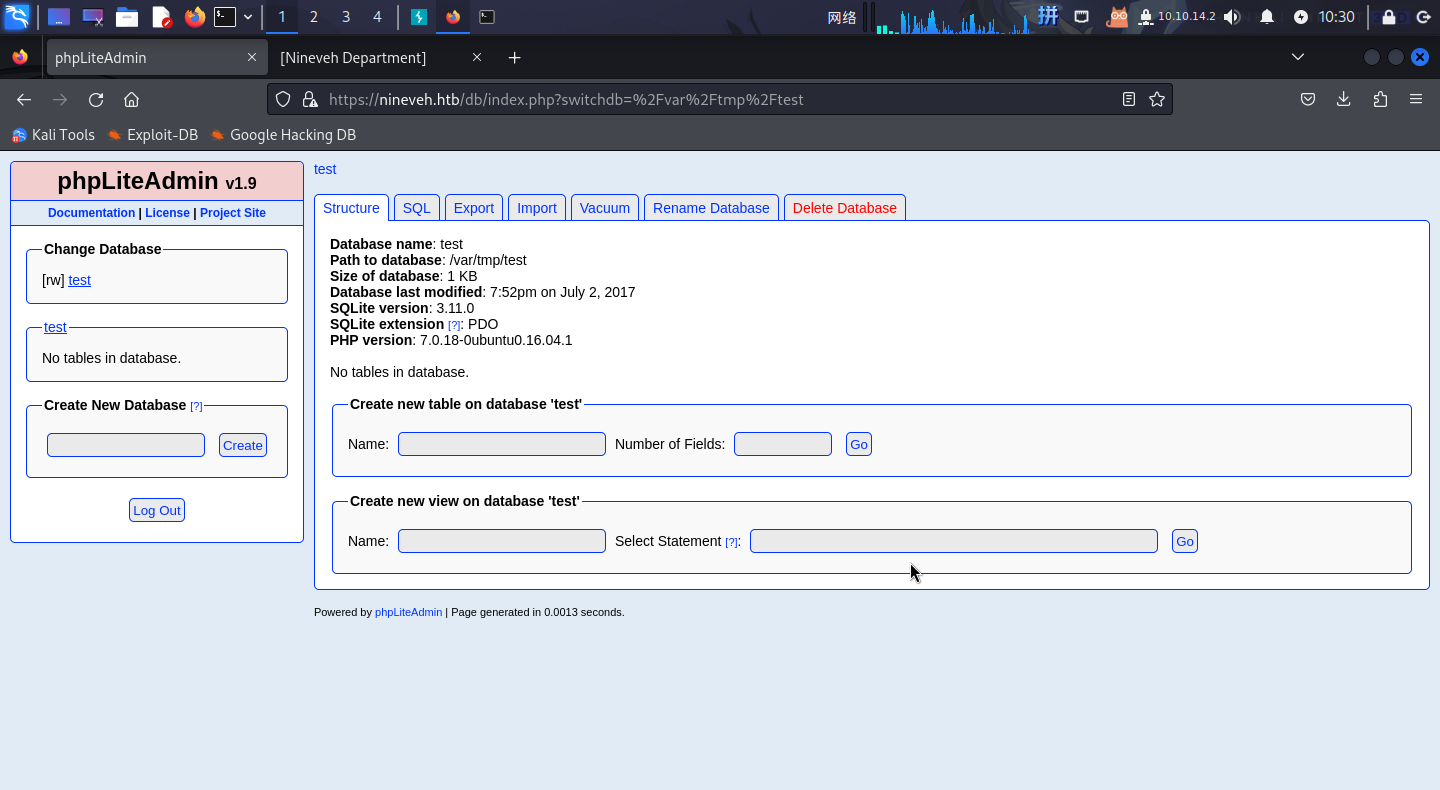Switch to the Import tab
The height and width of the screenshot is (790, 1440).
click(x=537, y=208)
